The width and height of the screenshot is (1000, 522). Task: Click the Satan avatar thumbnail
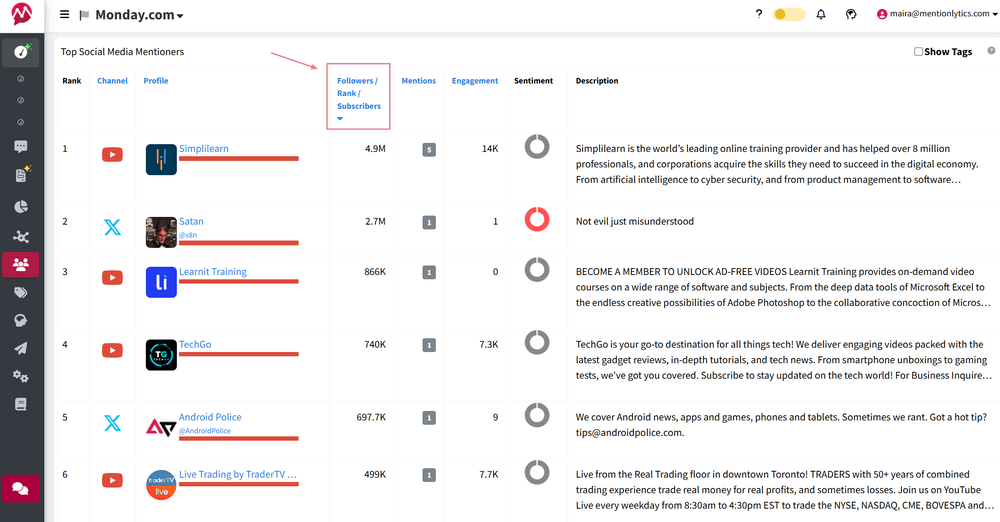pyautogui.click(x=161, y=232)
